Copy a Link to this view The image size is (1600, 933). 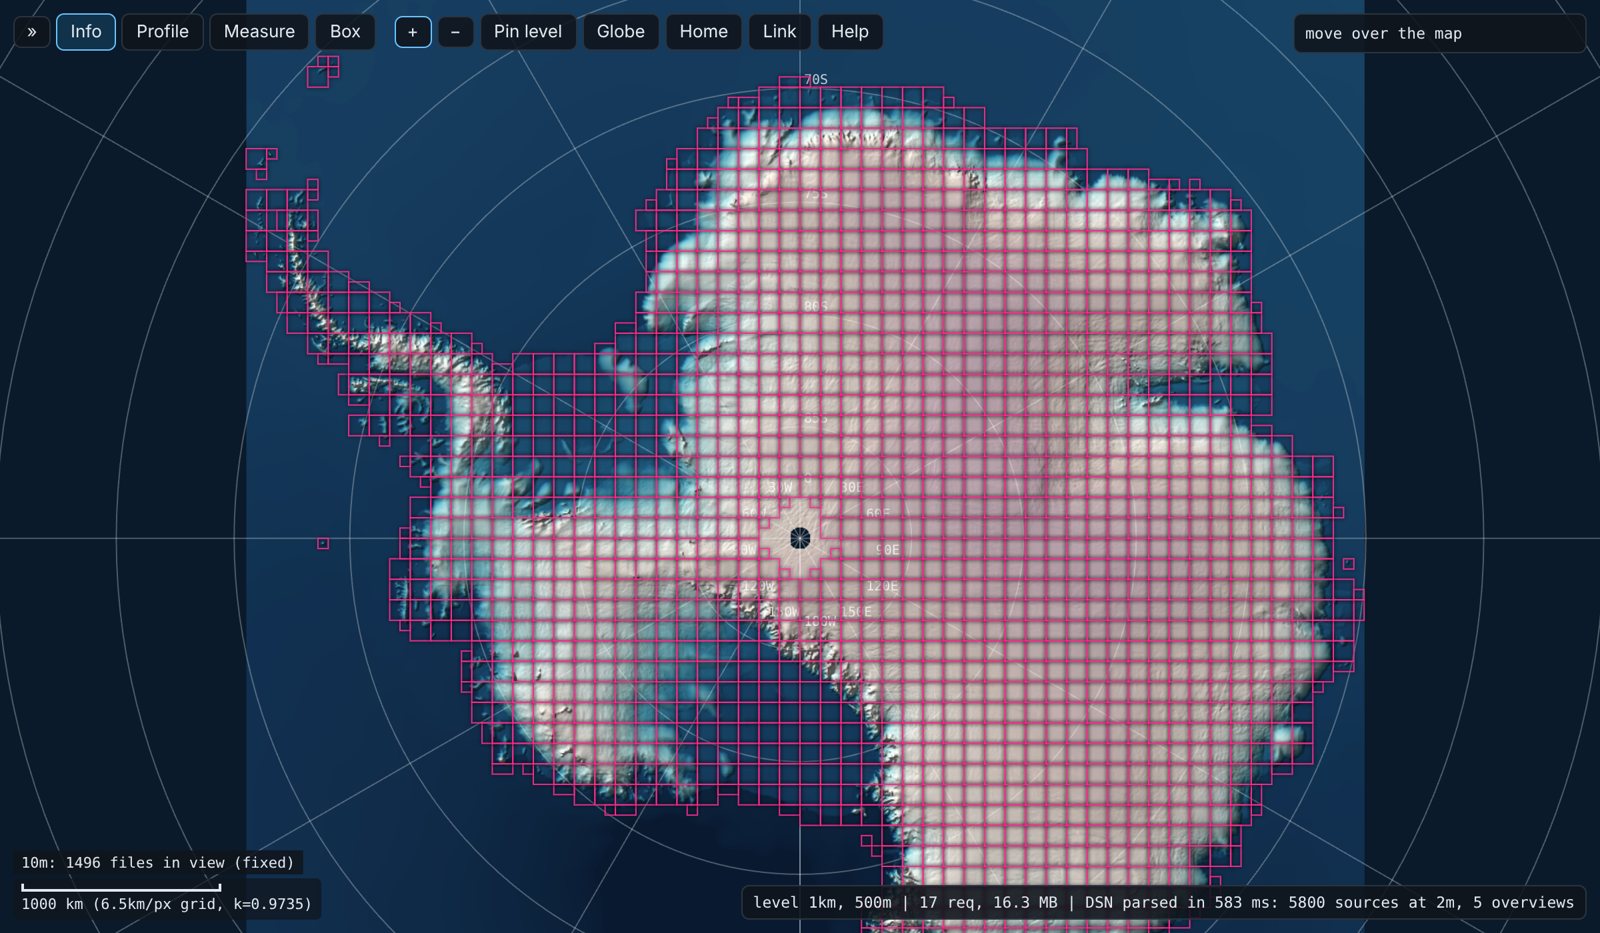click(780, 32)
